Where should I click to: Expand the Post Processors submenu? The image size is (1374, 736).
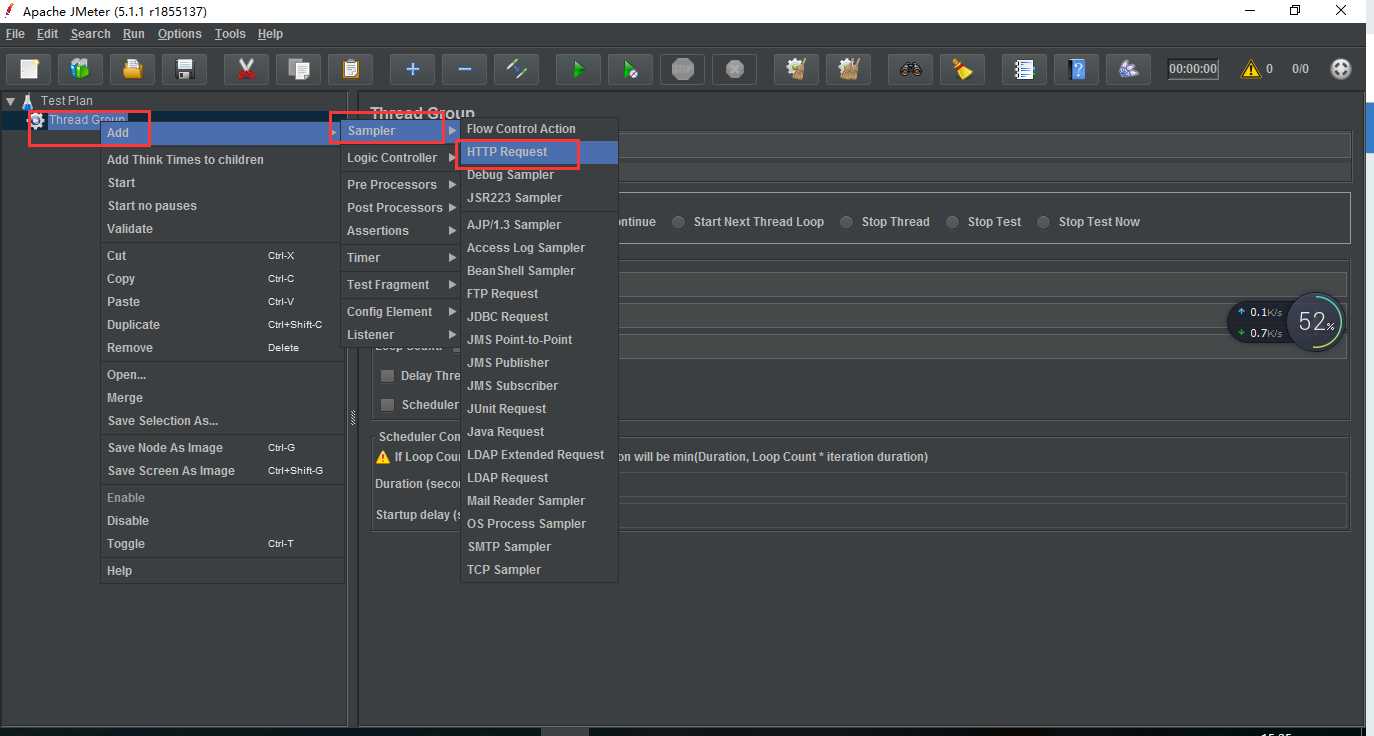(x=399, y=208)
